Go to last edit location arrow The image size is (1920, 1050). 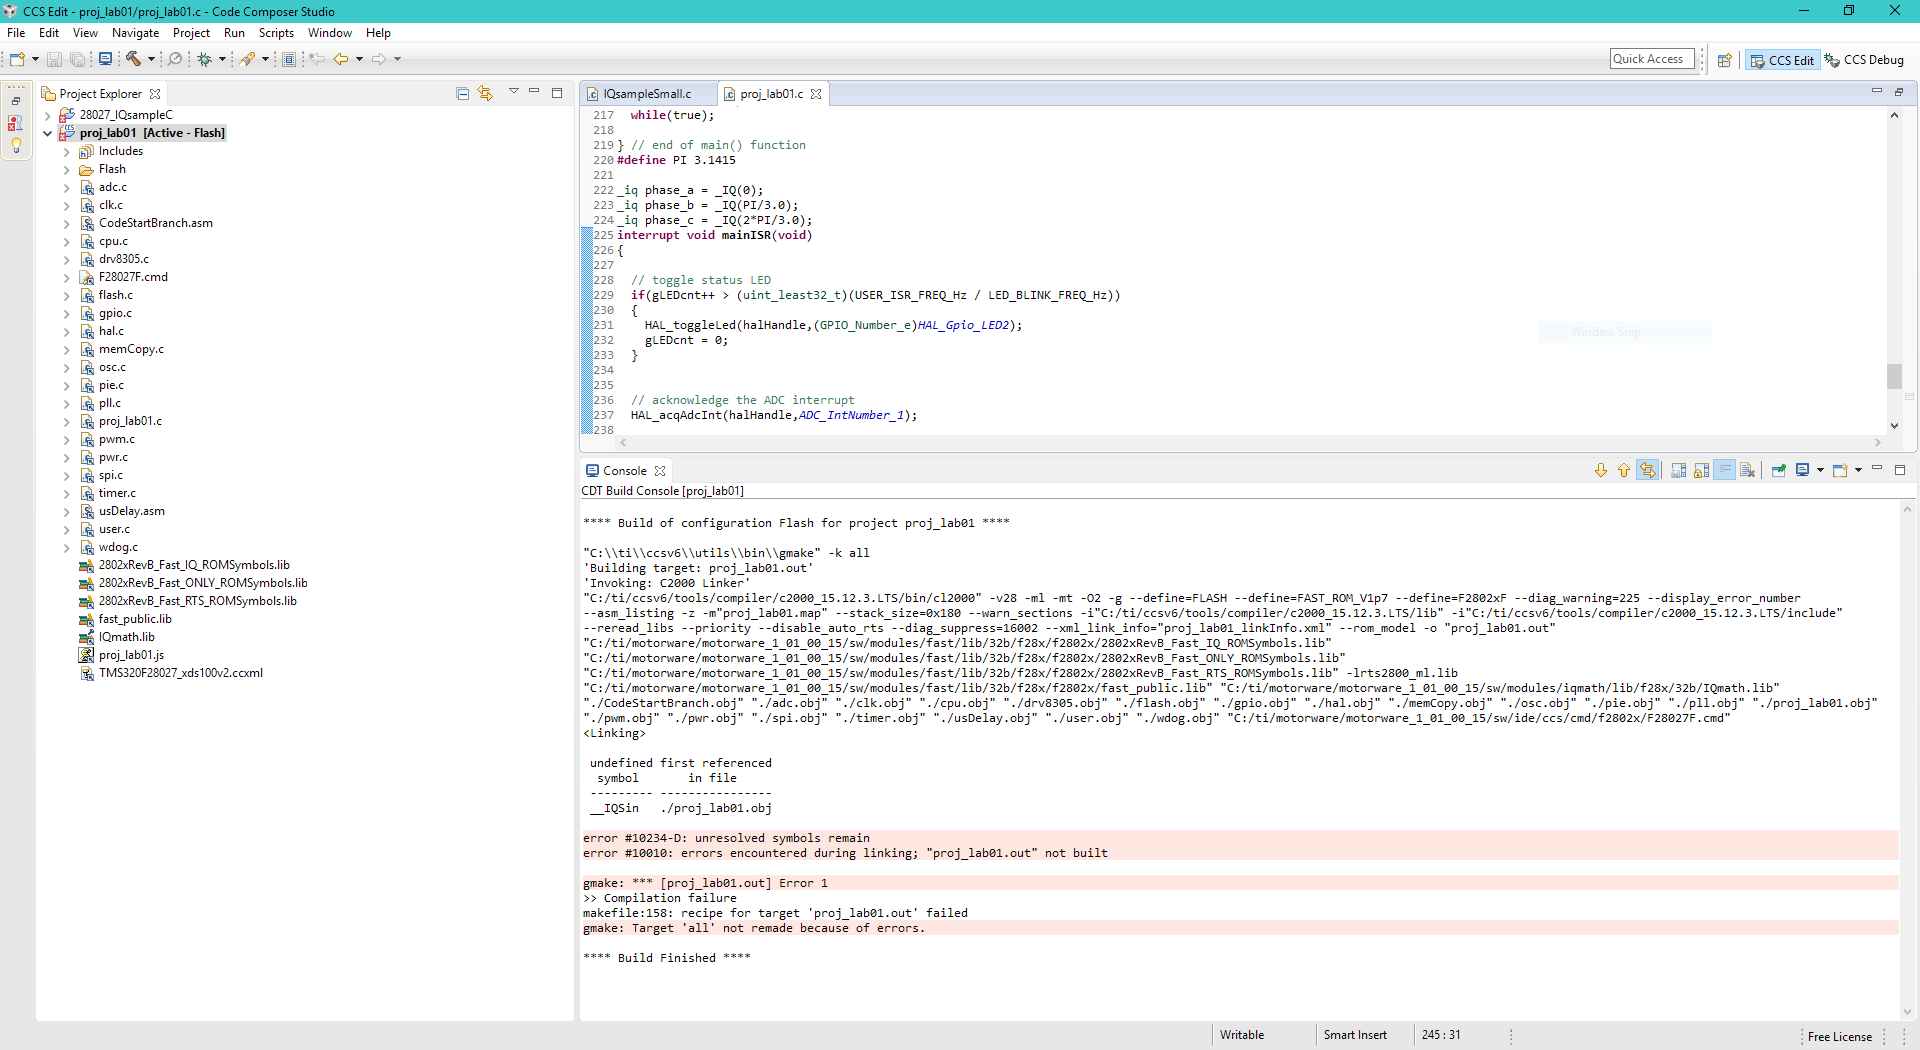pyautogui.click(x=317, y=59)
